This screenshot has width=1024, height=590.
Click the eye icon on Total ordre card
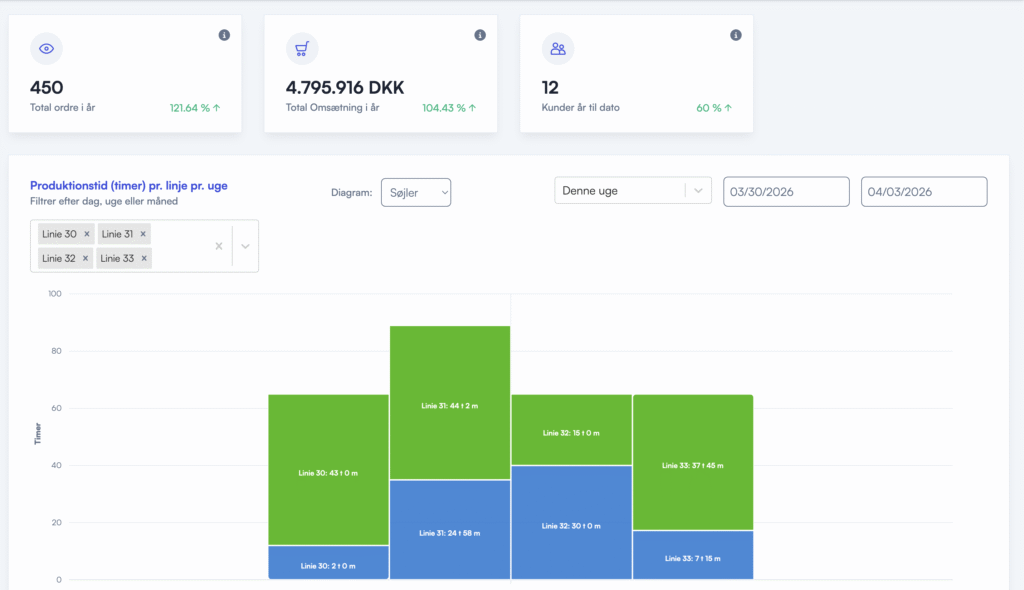point(46,48)
